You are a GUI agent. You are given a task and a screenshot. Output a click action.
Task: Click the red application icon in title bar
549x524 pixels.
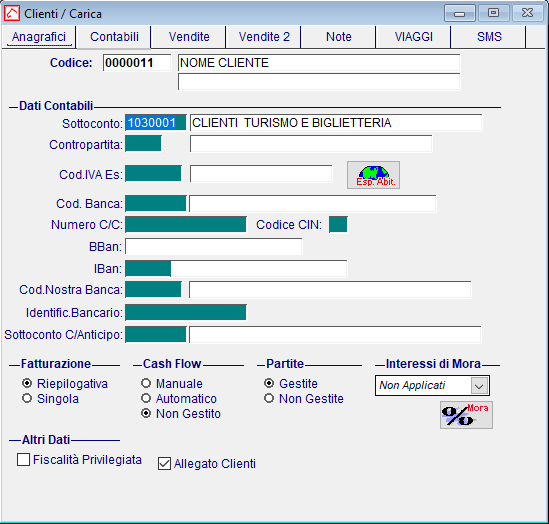(12, 14)
